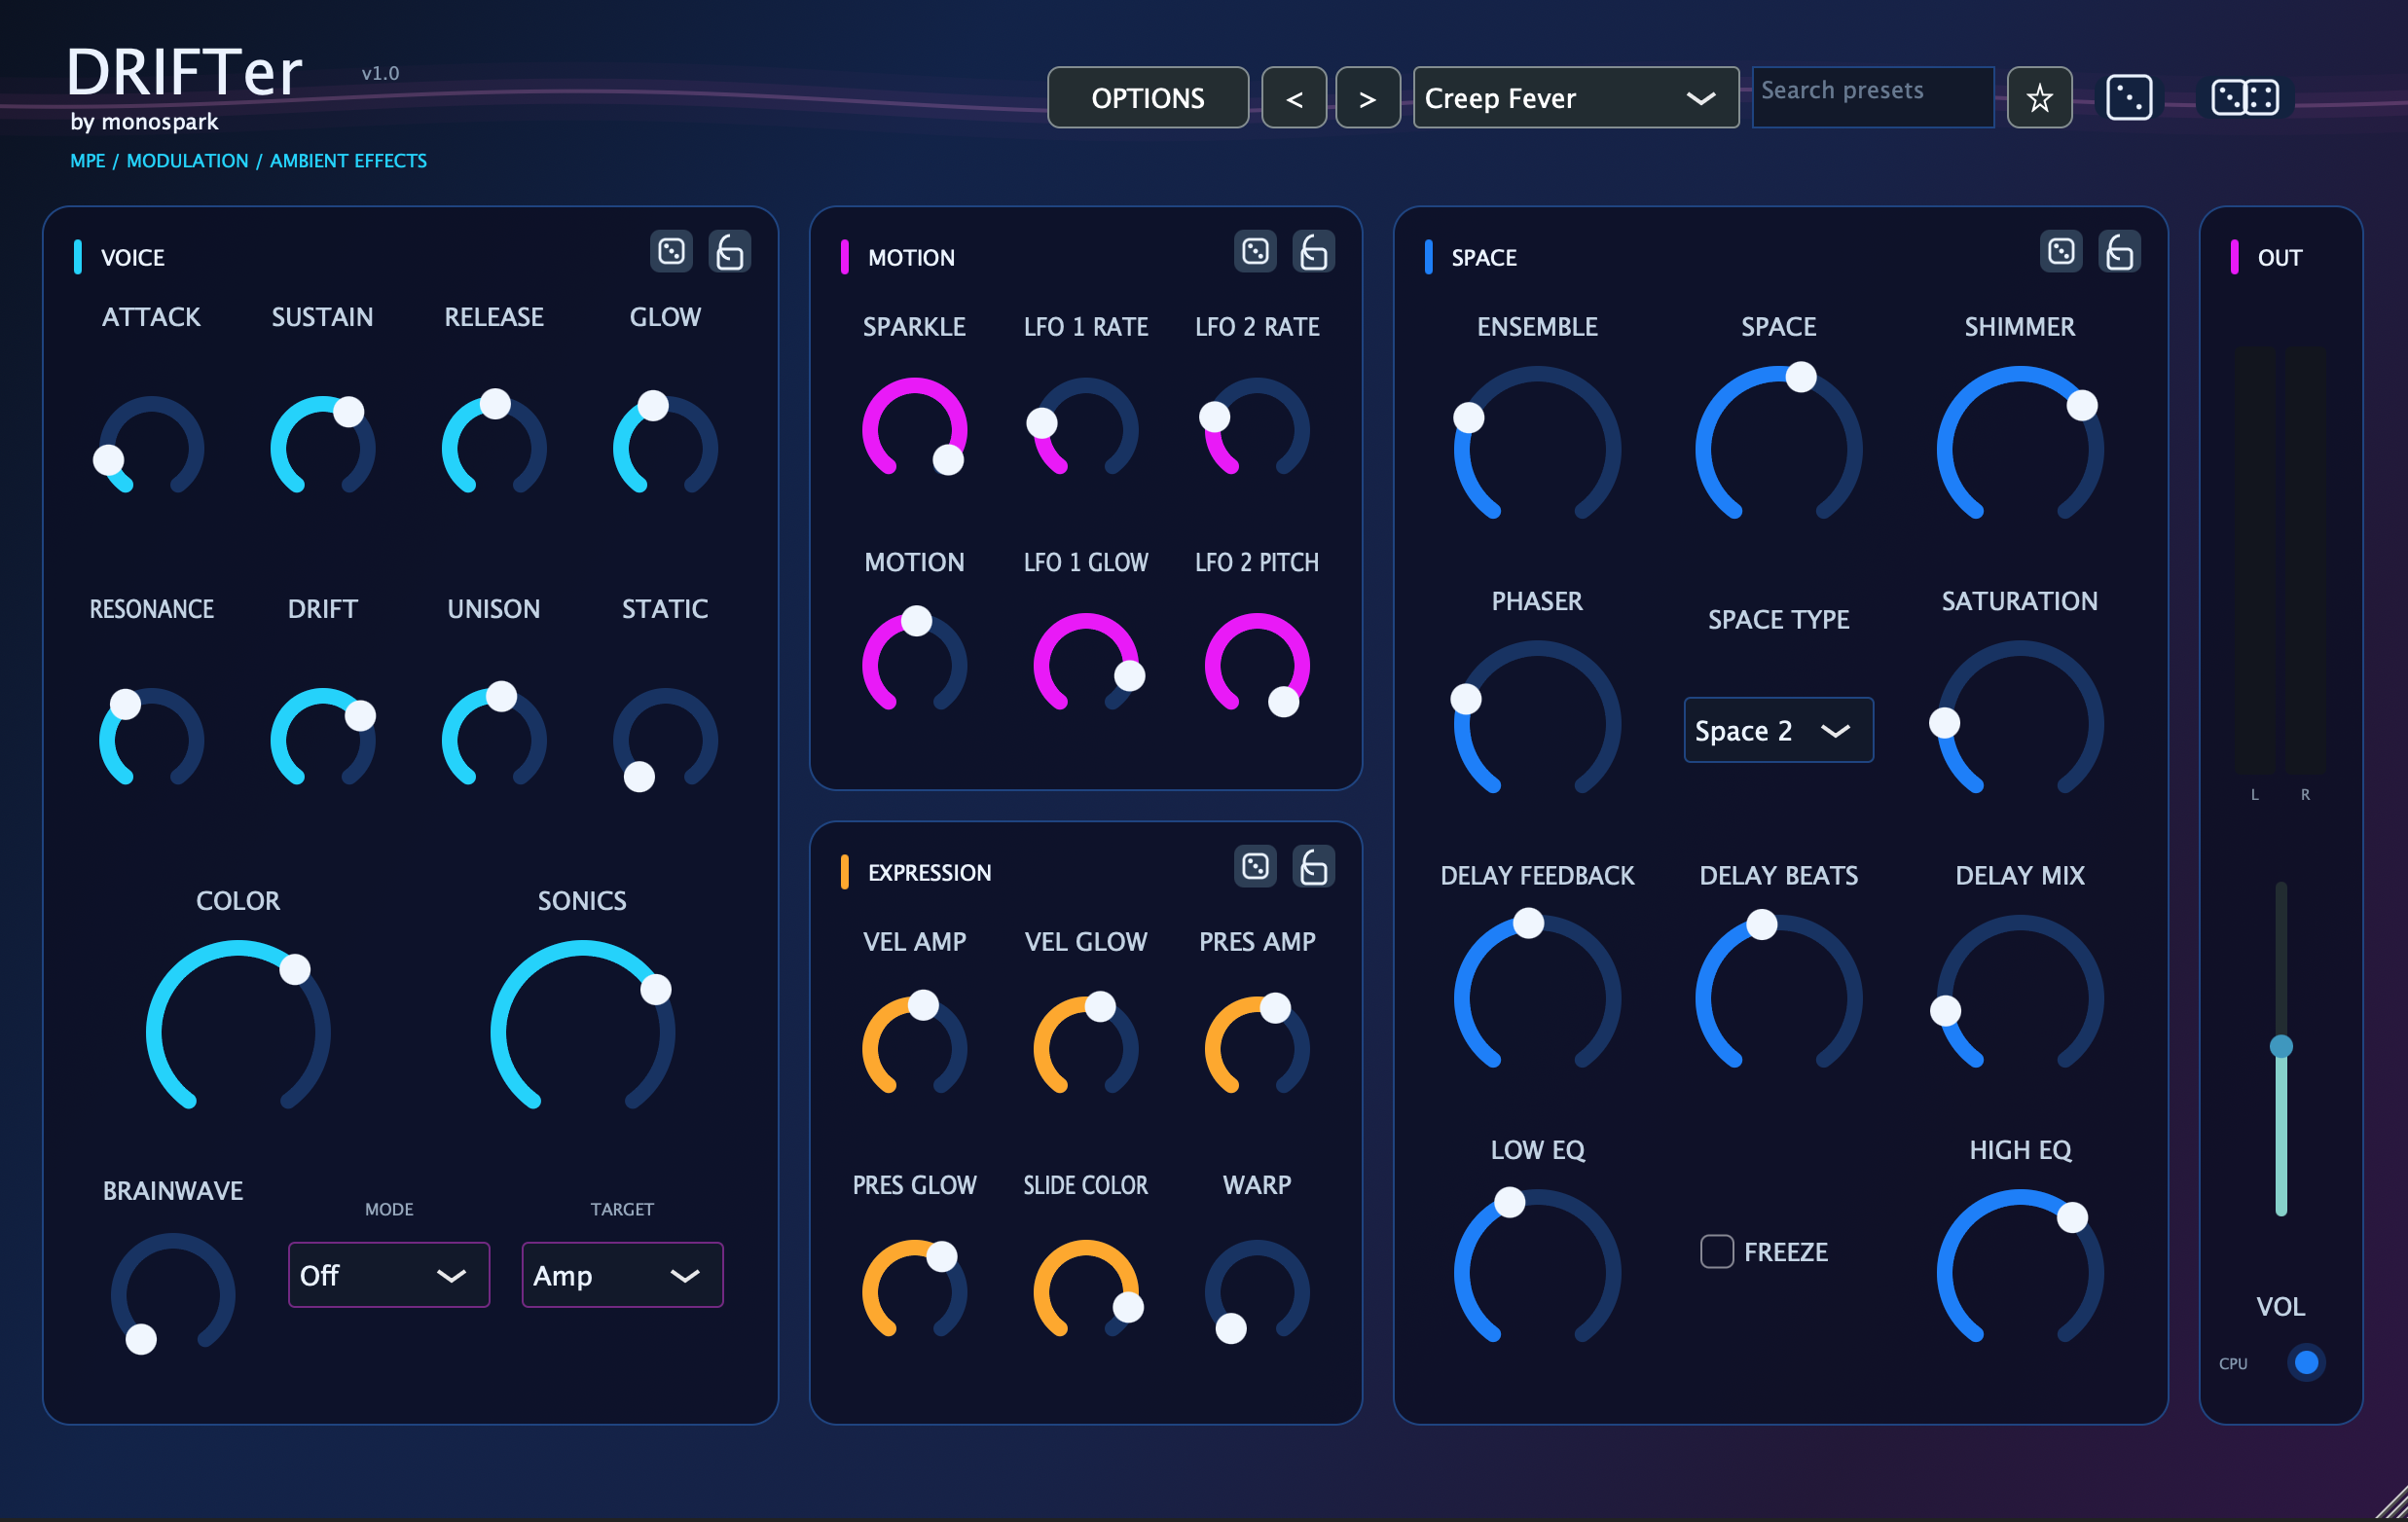This screenshot has width=2408, height=1522.
Task: Click the single die randomize icon in header
Action: pos(2129,98)
